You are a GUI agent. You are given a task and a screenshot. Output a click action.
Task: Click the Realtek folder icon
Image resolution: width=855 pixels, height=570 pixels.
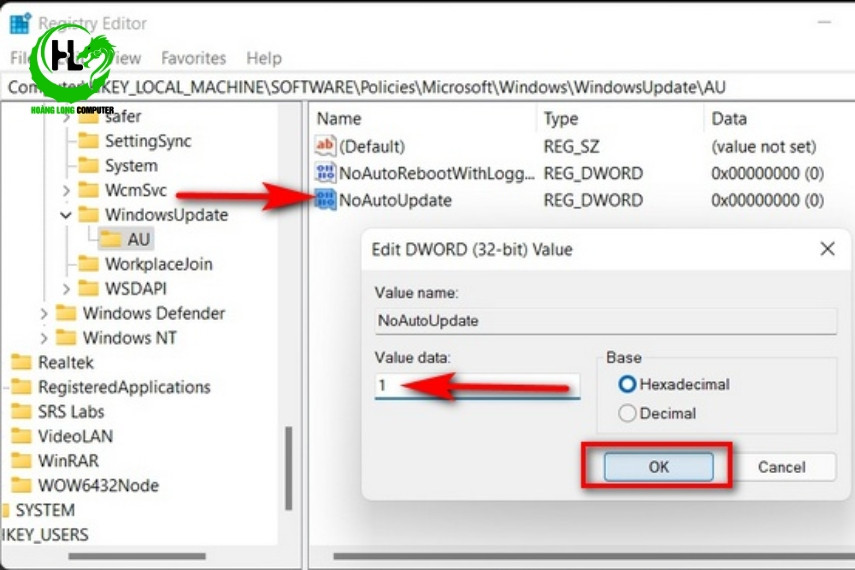point(21,362)
